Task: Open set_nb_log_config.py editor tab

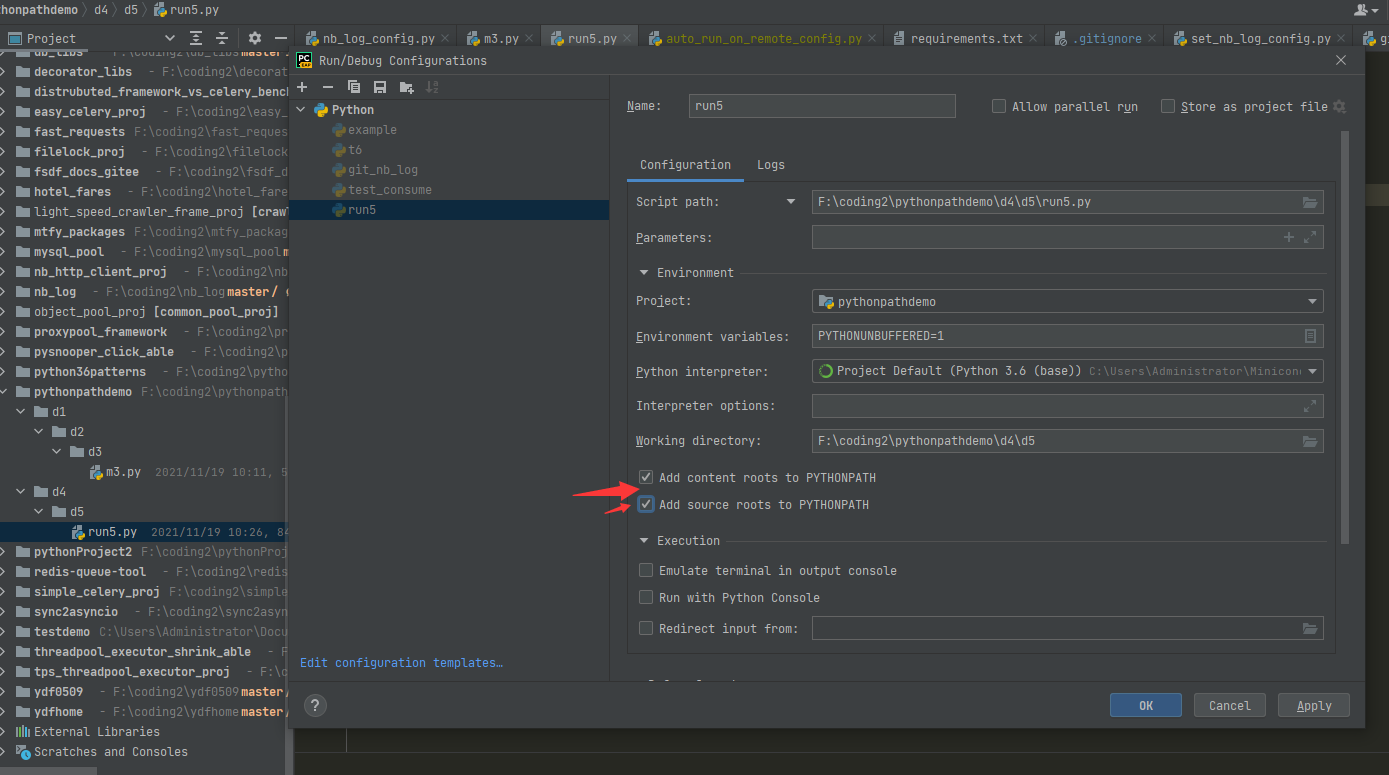Action: click(1260, 39)
